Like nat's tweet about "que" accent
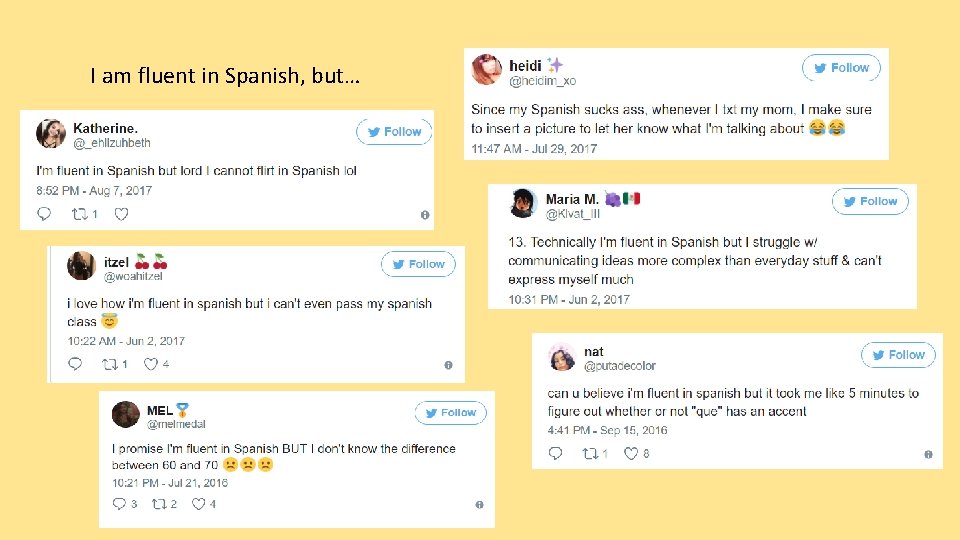The image size is (960, 540). point(631,454)
